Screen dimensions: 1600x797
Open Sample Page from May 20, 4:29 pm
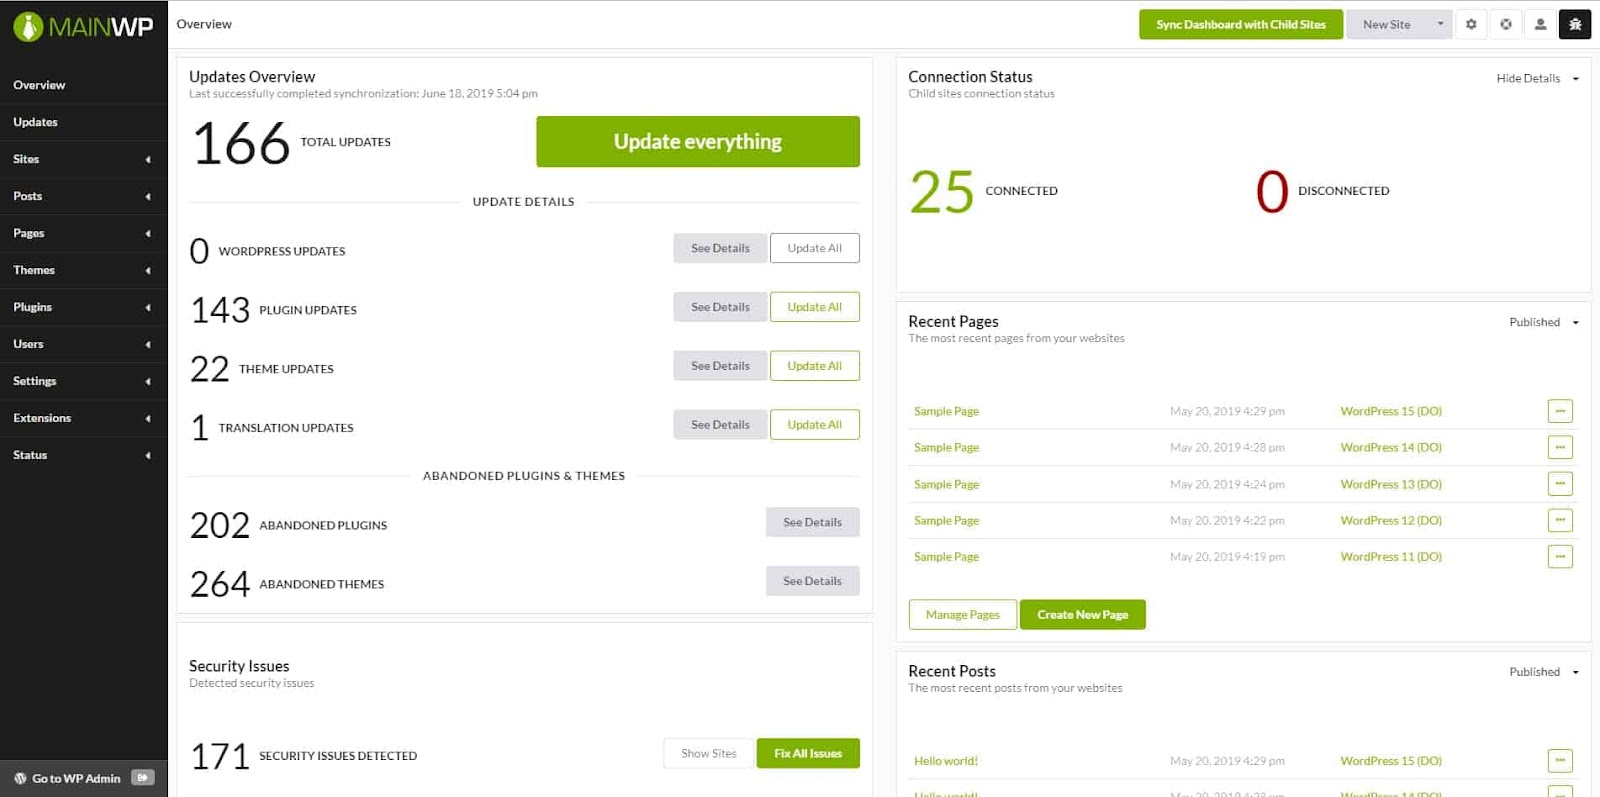point(946,411)
